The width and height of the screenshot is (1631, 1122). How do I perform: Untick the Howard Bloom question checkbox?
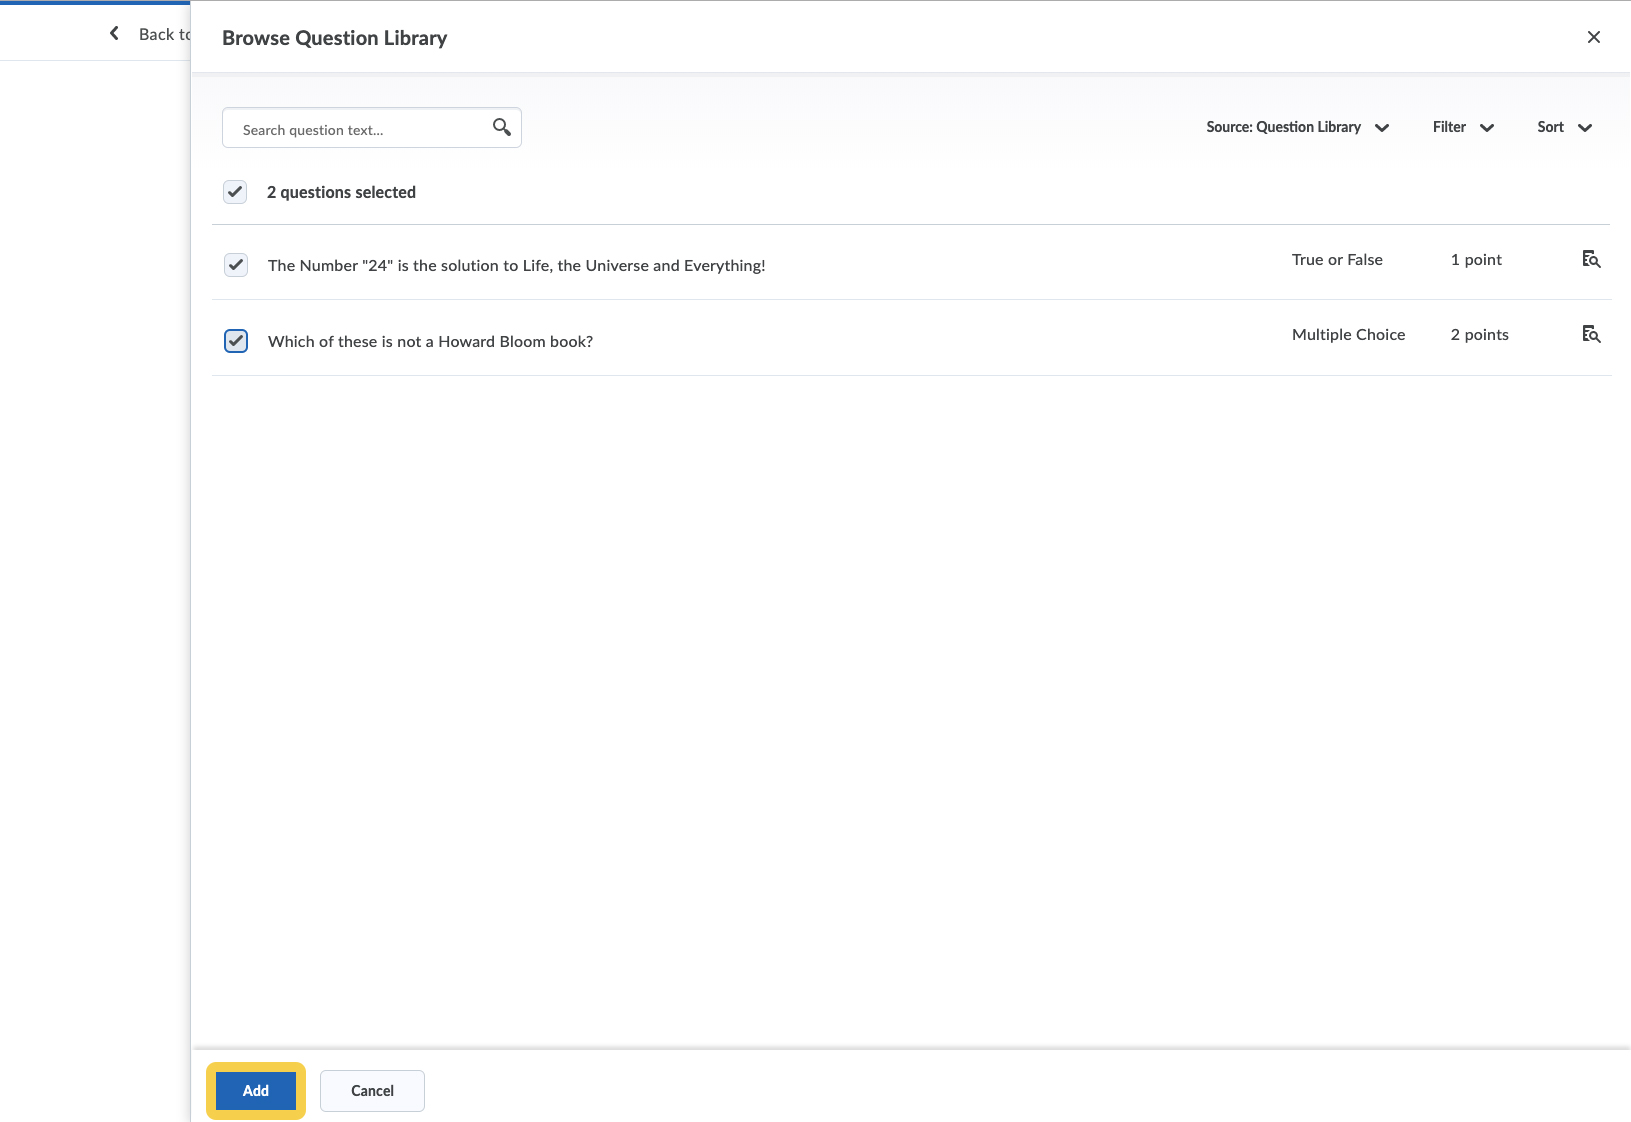tap(236, 341)
